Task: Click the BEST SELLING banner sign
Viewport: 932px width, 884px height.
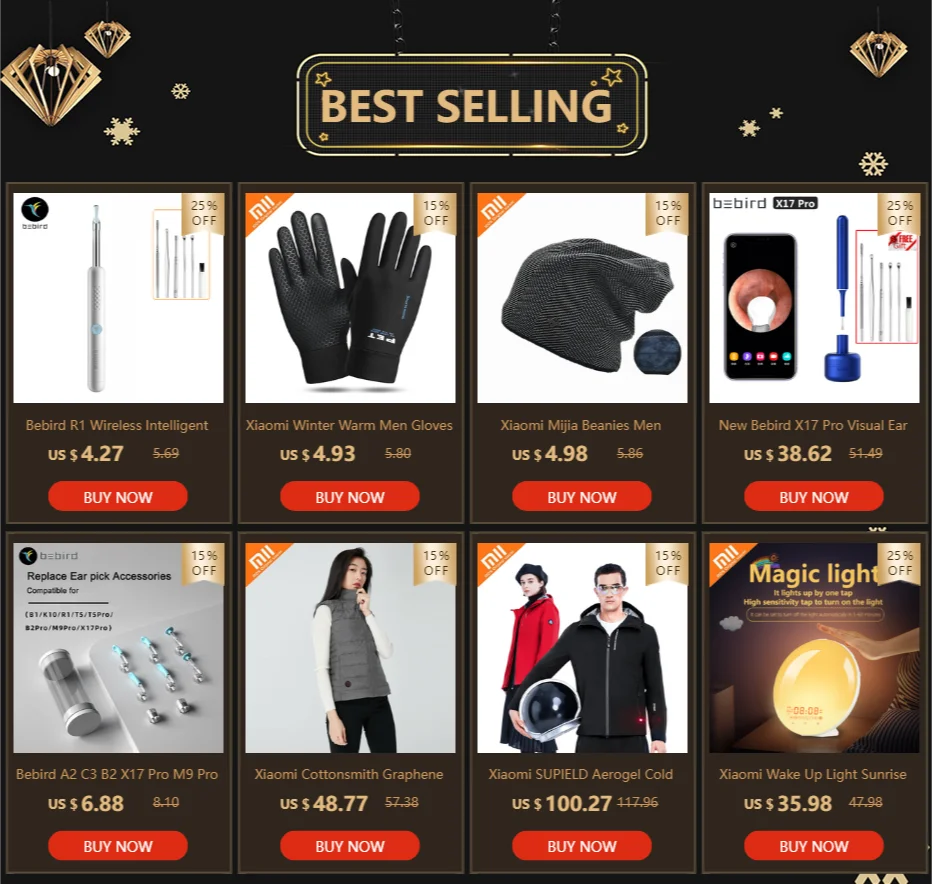Action: pyautogui.click(x=471, y=105)
